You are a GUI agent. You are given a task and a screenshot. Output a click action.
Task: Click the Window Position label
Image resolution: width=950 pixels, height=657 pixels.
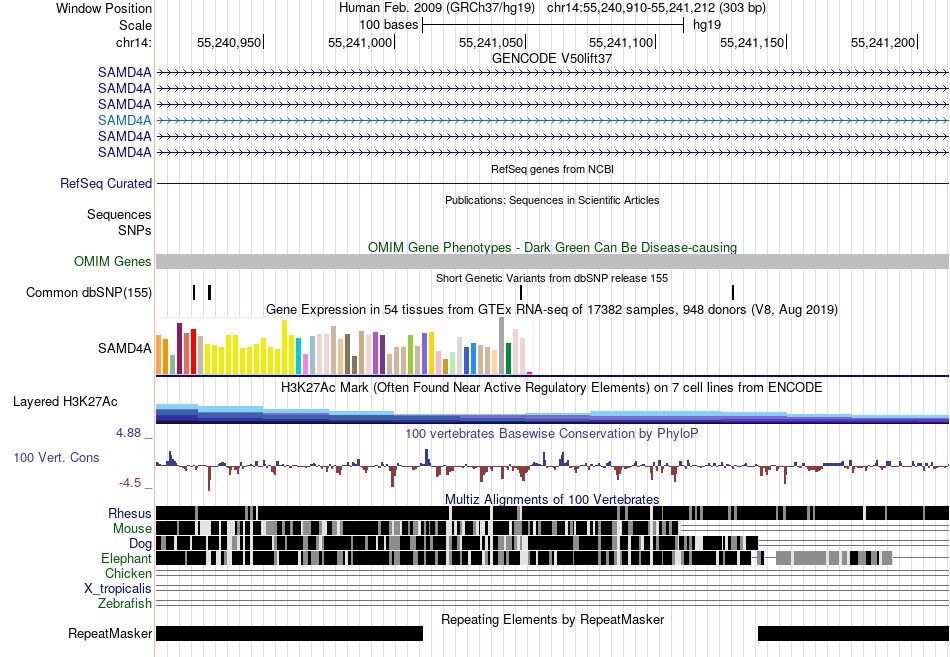tap(104, 8)
